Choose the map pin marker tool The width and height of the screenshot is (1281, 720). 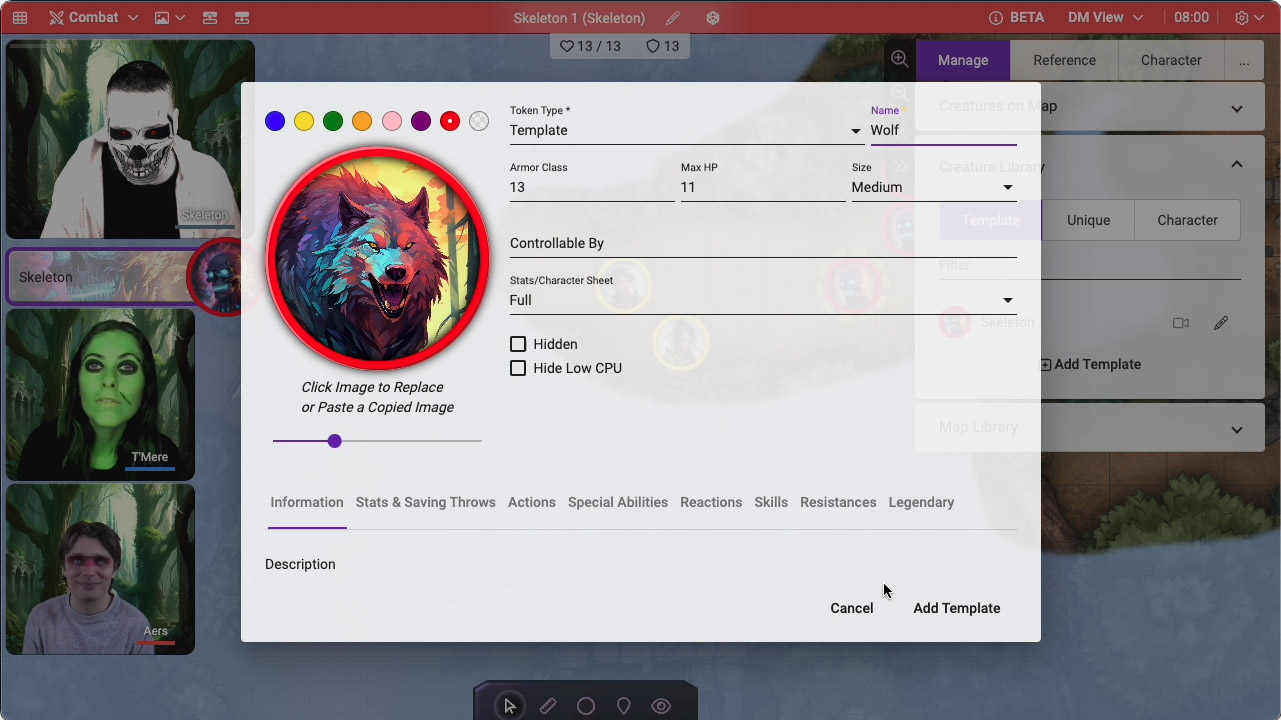pos(624,706)
